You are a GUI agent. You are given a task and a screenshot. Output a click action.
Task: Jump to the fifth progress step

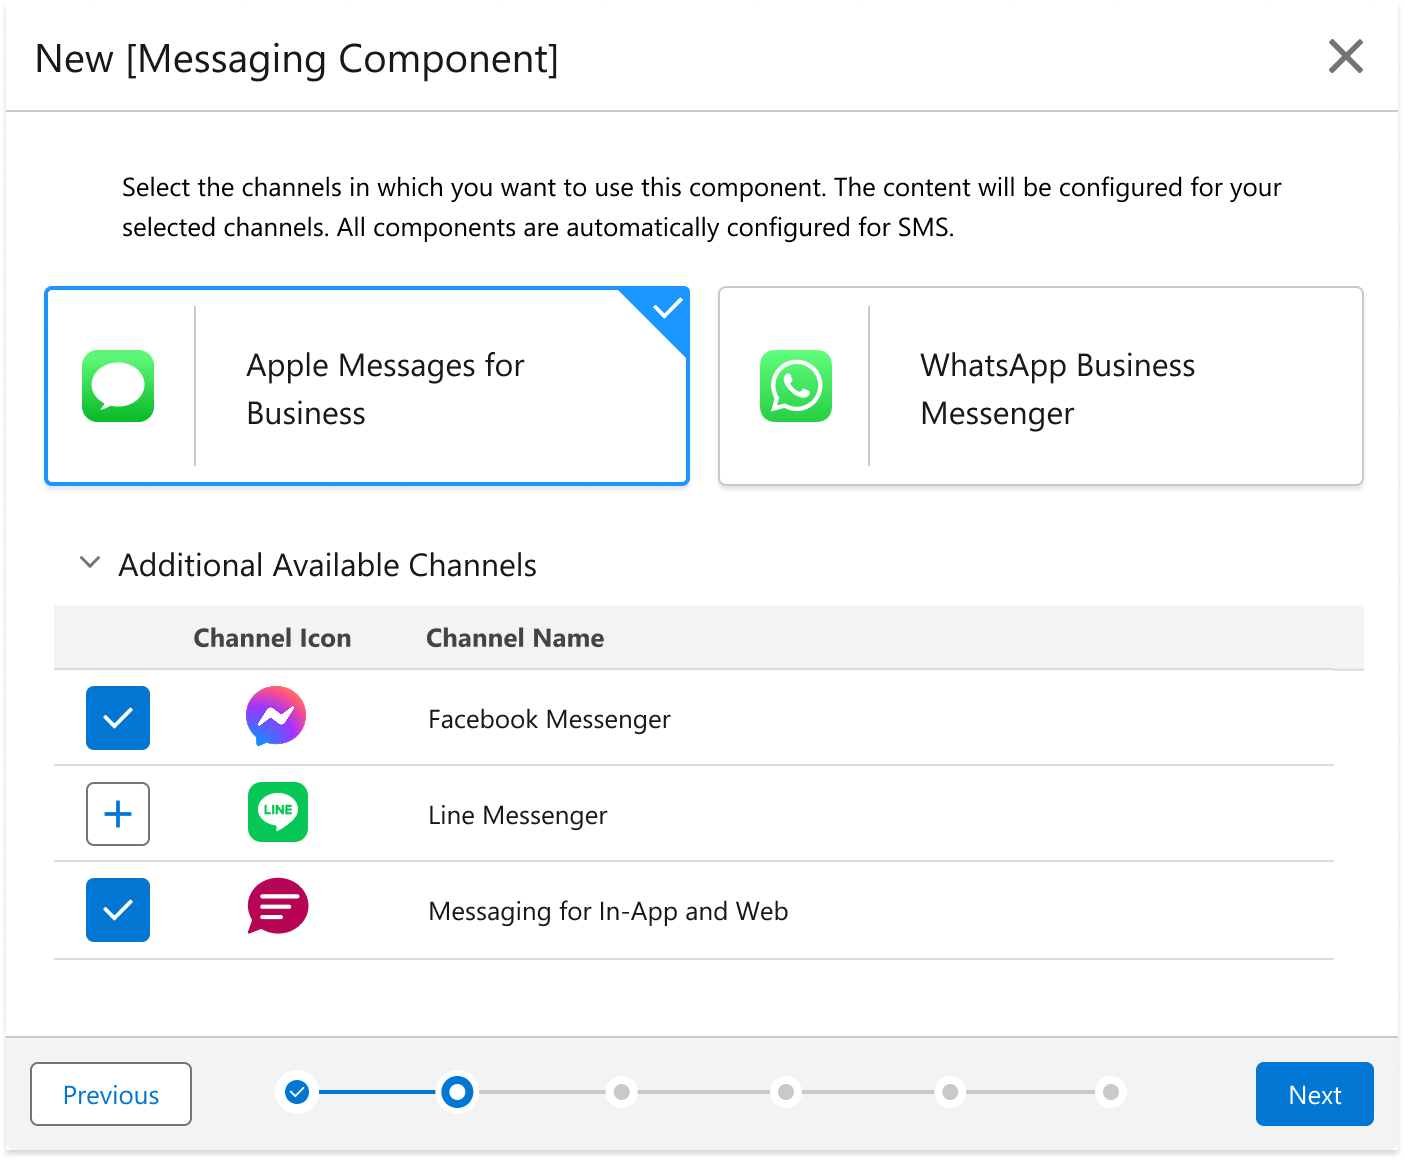[950, 1092]
